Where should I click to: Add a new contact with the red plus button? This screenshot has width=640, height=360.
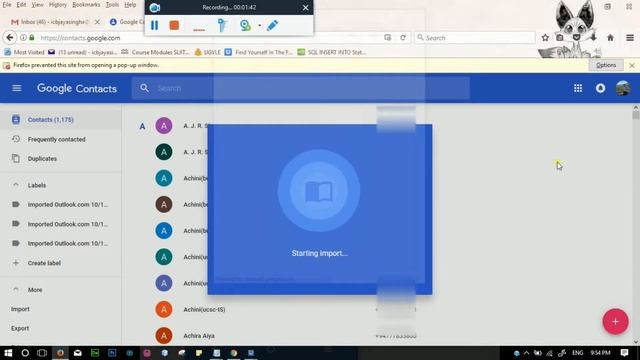click(615, 321)
